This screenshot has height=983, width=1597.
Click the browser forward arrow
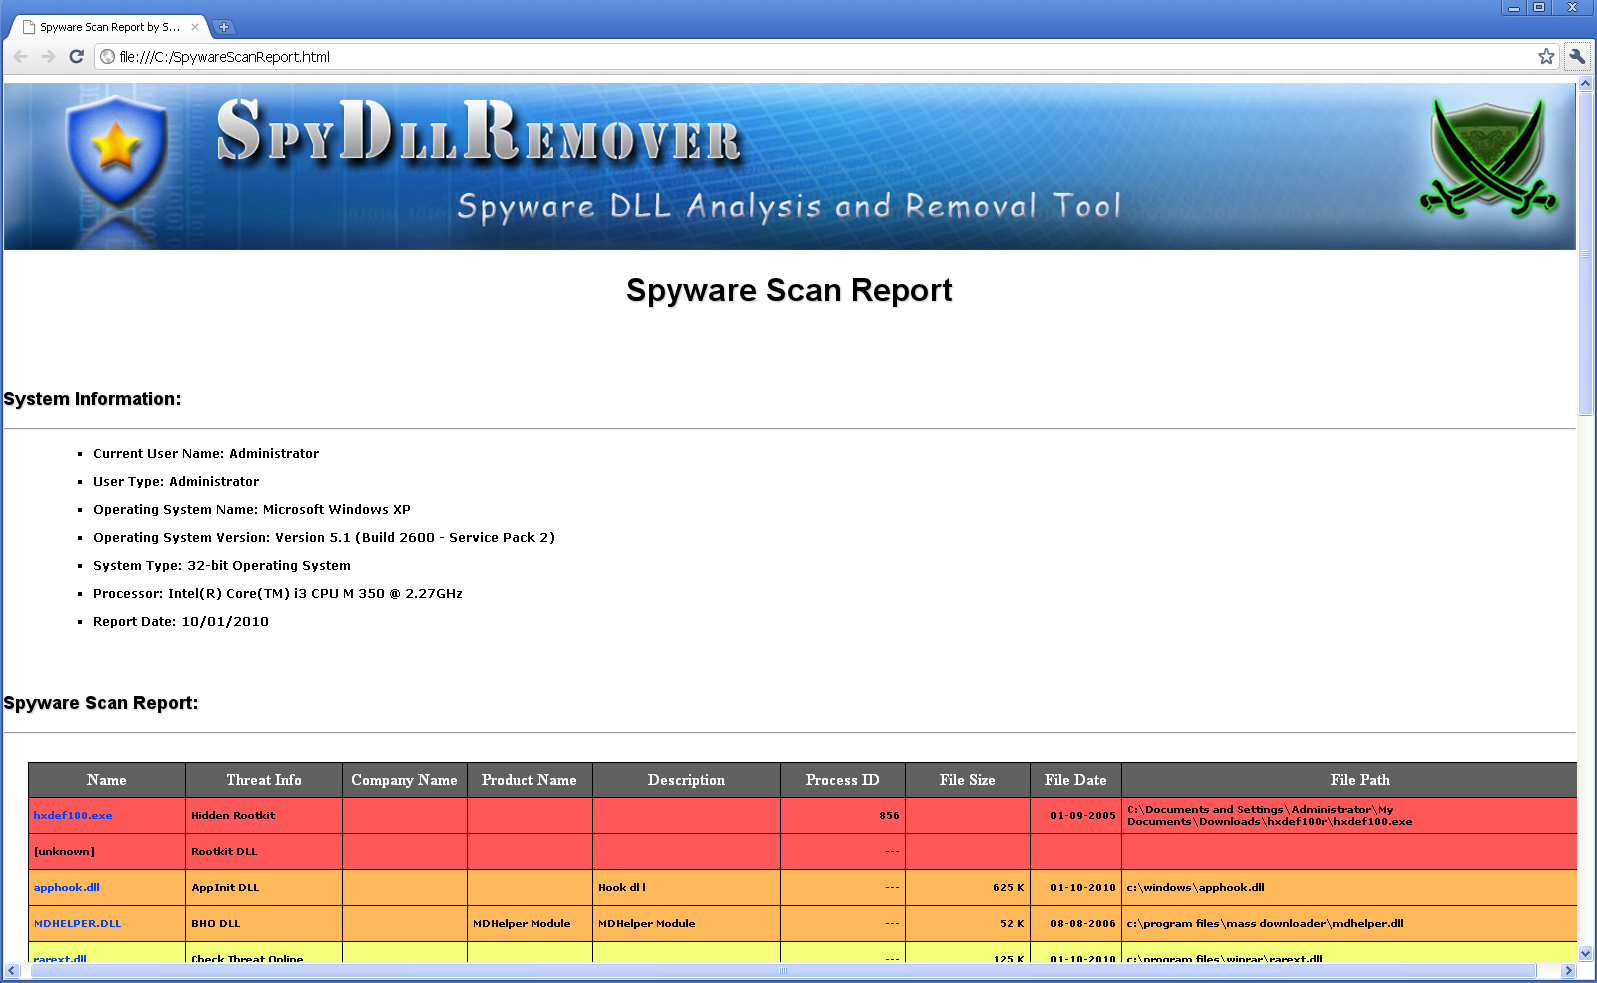point(48,57)
